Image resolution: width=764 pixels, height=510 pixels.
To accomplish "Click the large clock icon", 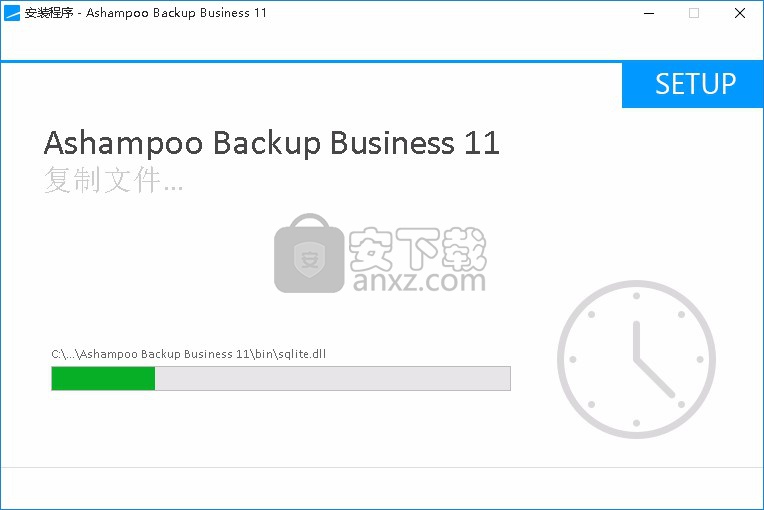I will tap(635, 359).
